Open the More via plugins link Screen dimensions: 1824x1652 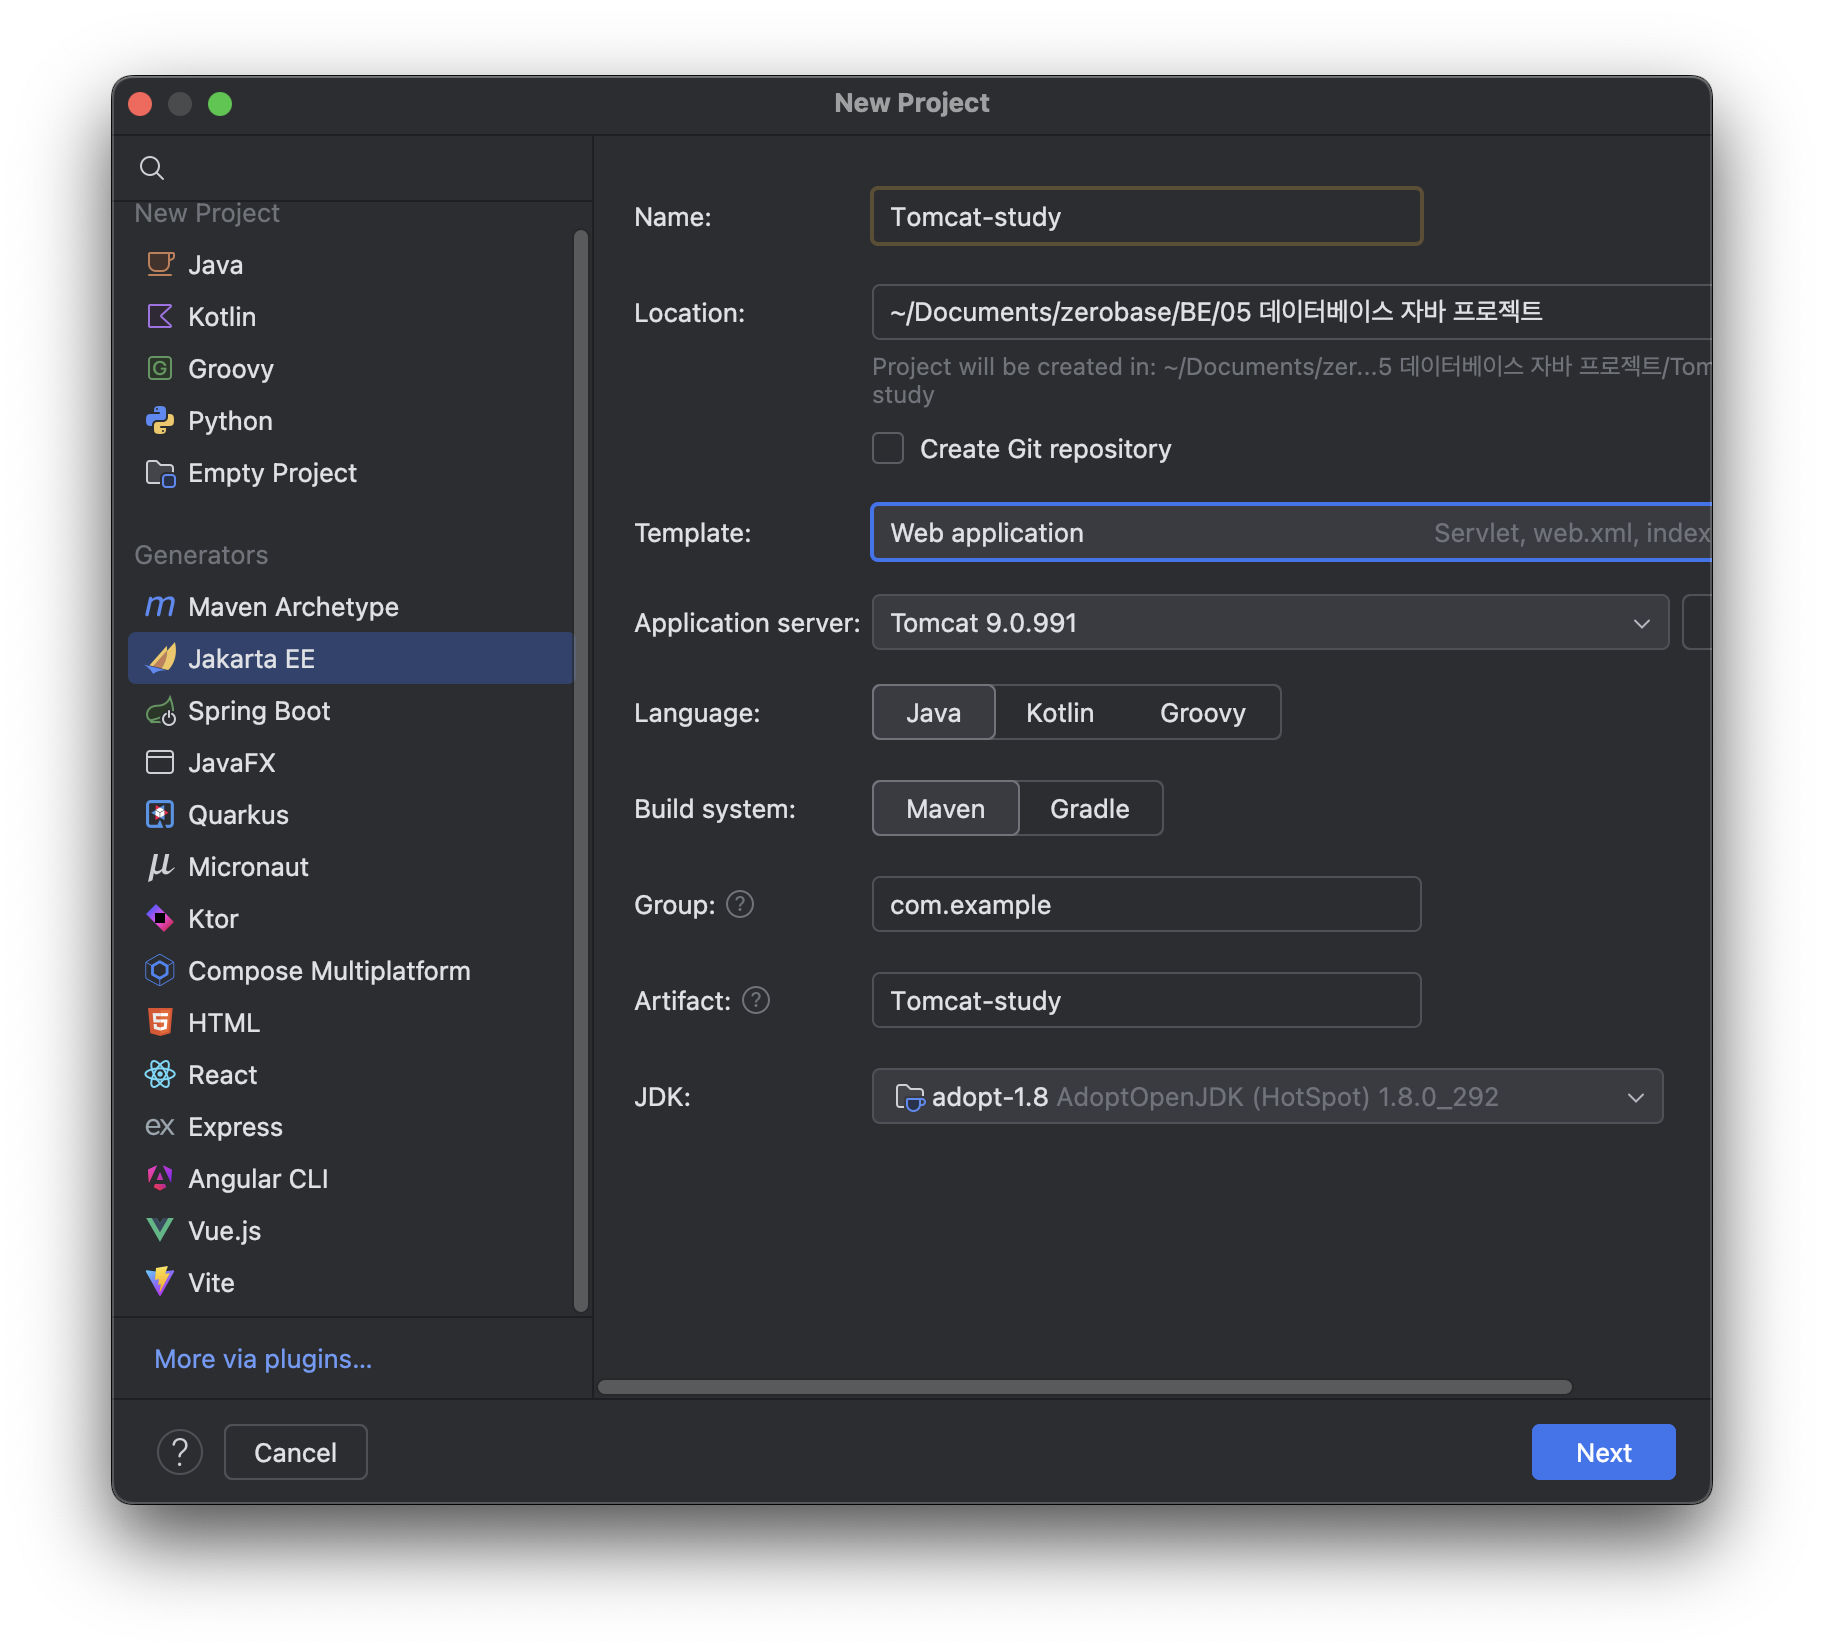tap(263, 1358)
